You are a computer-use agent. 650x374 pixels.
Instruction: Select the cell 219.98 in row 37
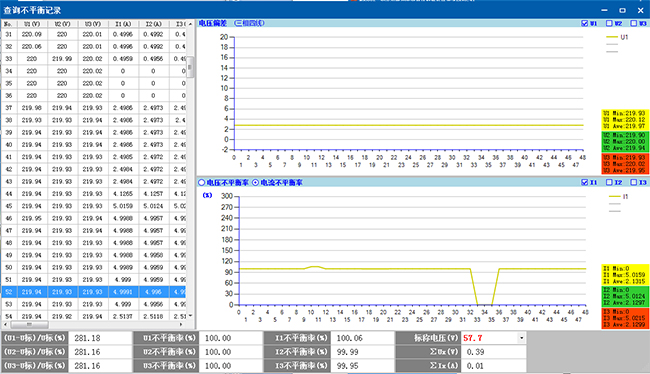point(32,108)
